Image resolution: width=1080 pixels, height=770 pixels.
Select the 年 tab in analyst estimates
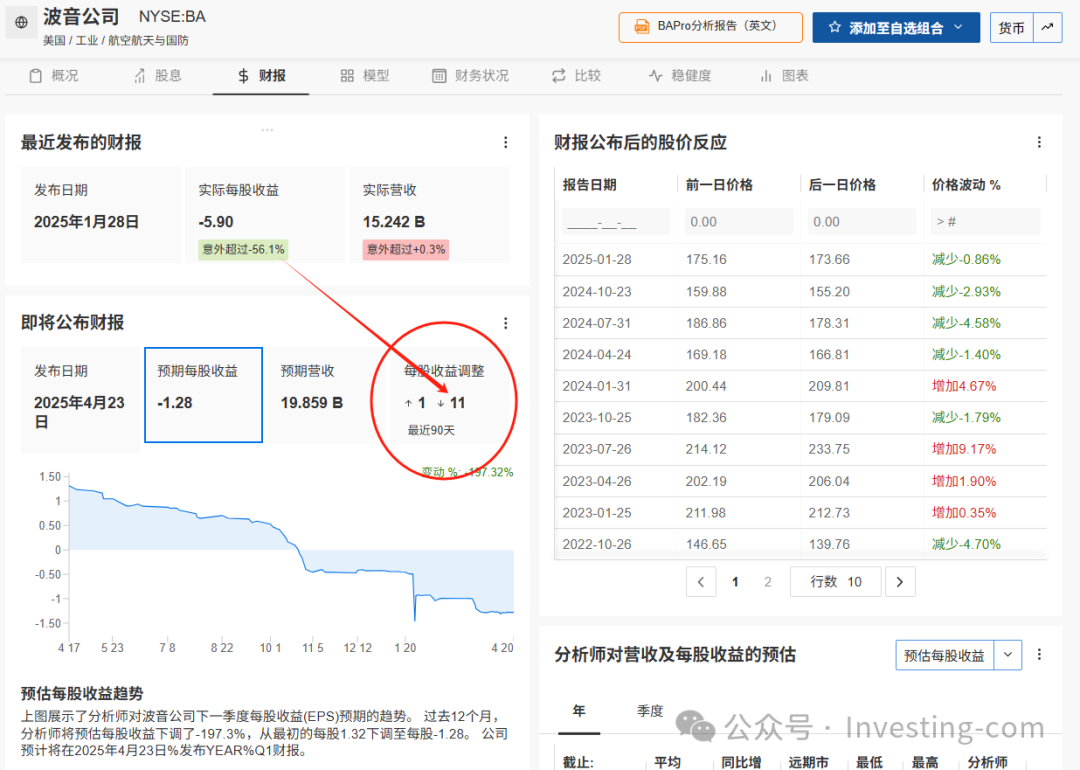click(579, 711)
